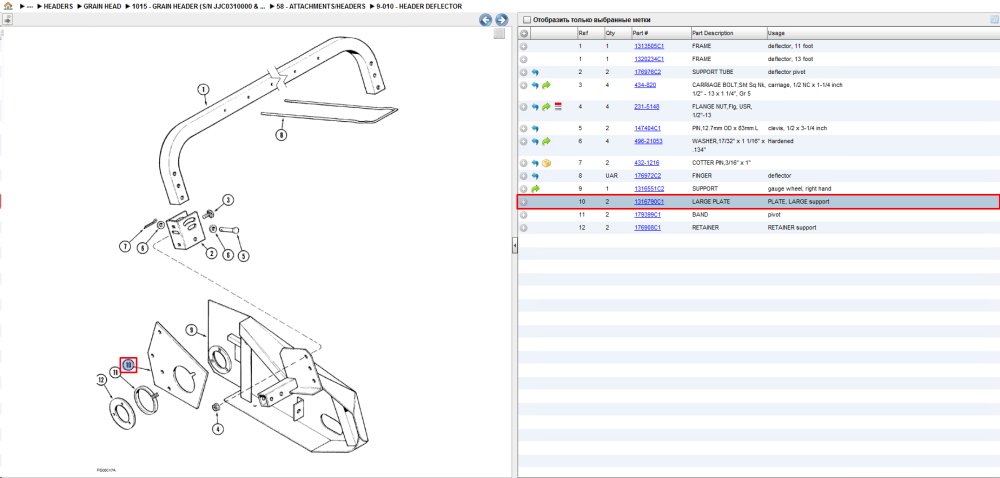This screenshot has height=478, width=1000.
Task: Select callout 4 below the flange nut
Action: (218, 429)
